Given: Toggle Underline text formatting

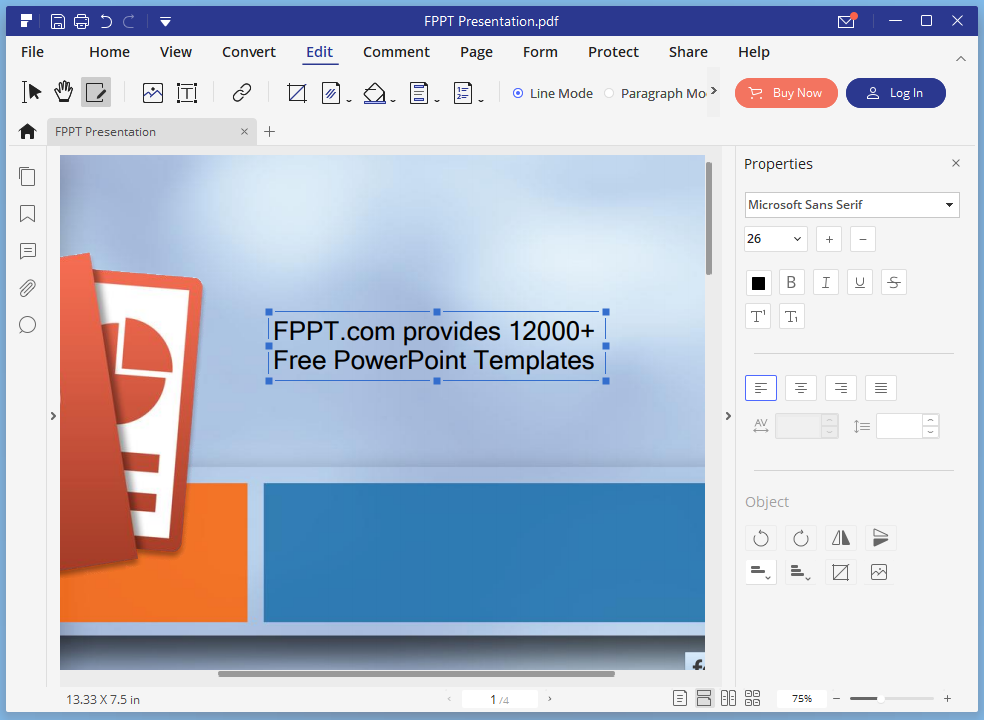Looking at the screenshot, I should pos(859,283).
